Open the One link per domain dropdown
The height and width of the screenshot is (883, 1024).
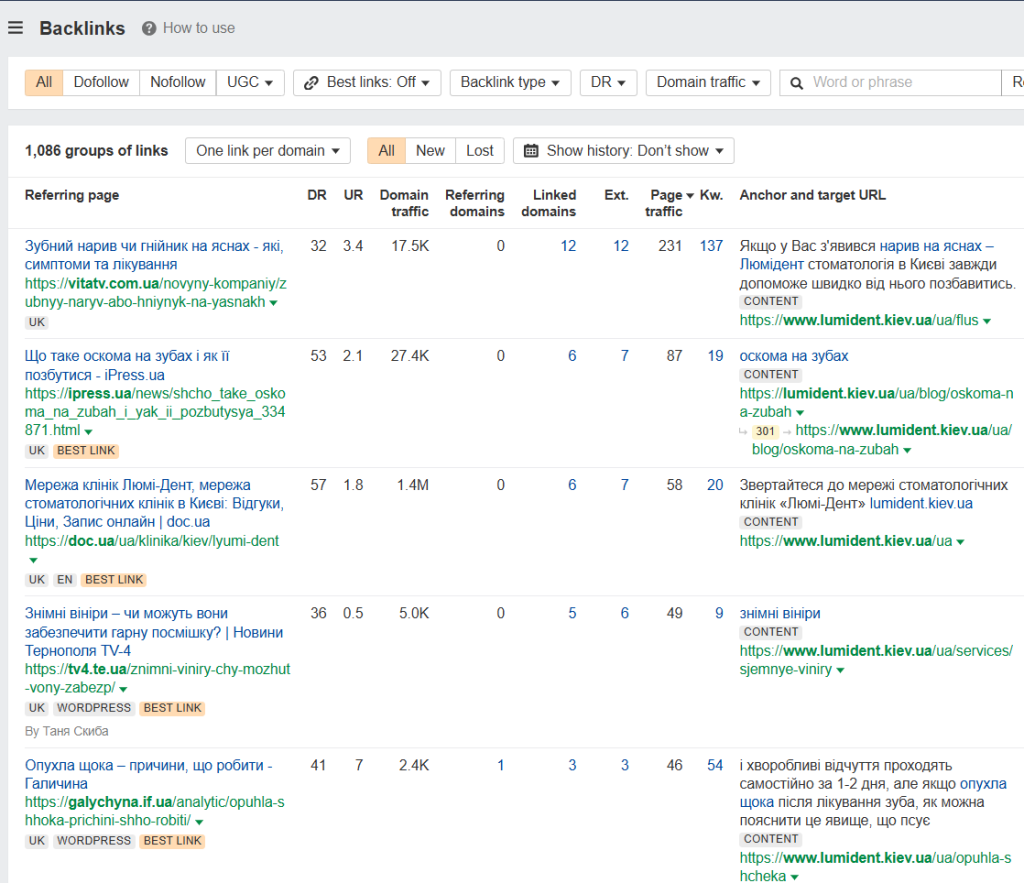(x=268, y=151)
